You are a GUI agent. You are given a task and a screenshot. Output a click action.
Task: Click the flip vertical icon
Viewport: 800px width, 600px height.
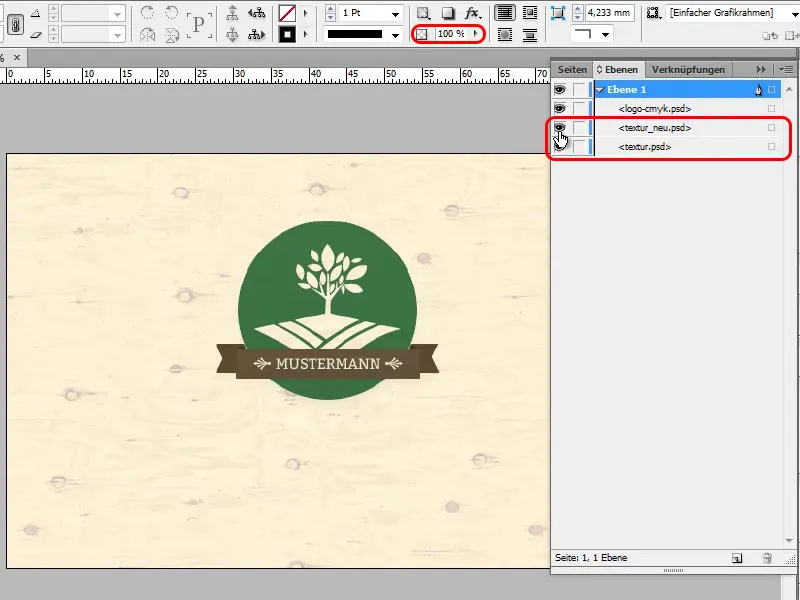(x=172, y=35)
